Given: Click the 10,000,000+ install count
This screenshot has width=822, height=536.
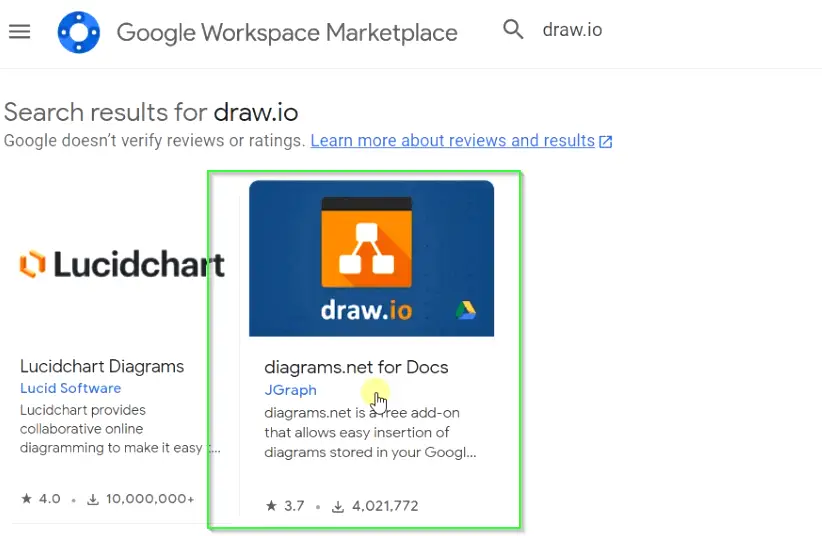Looking at the screenshot, I should point(150,499).
